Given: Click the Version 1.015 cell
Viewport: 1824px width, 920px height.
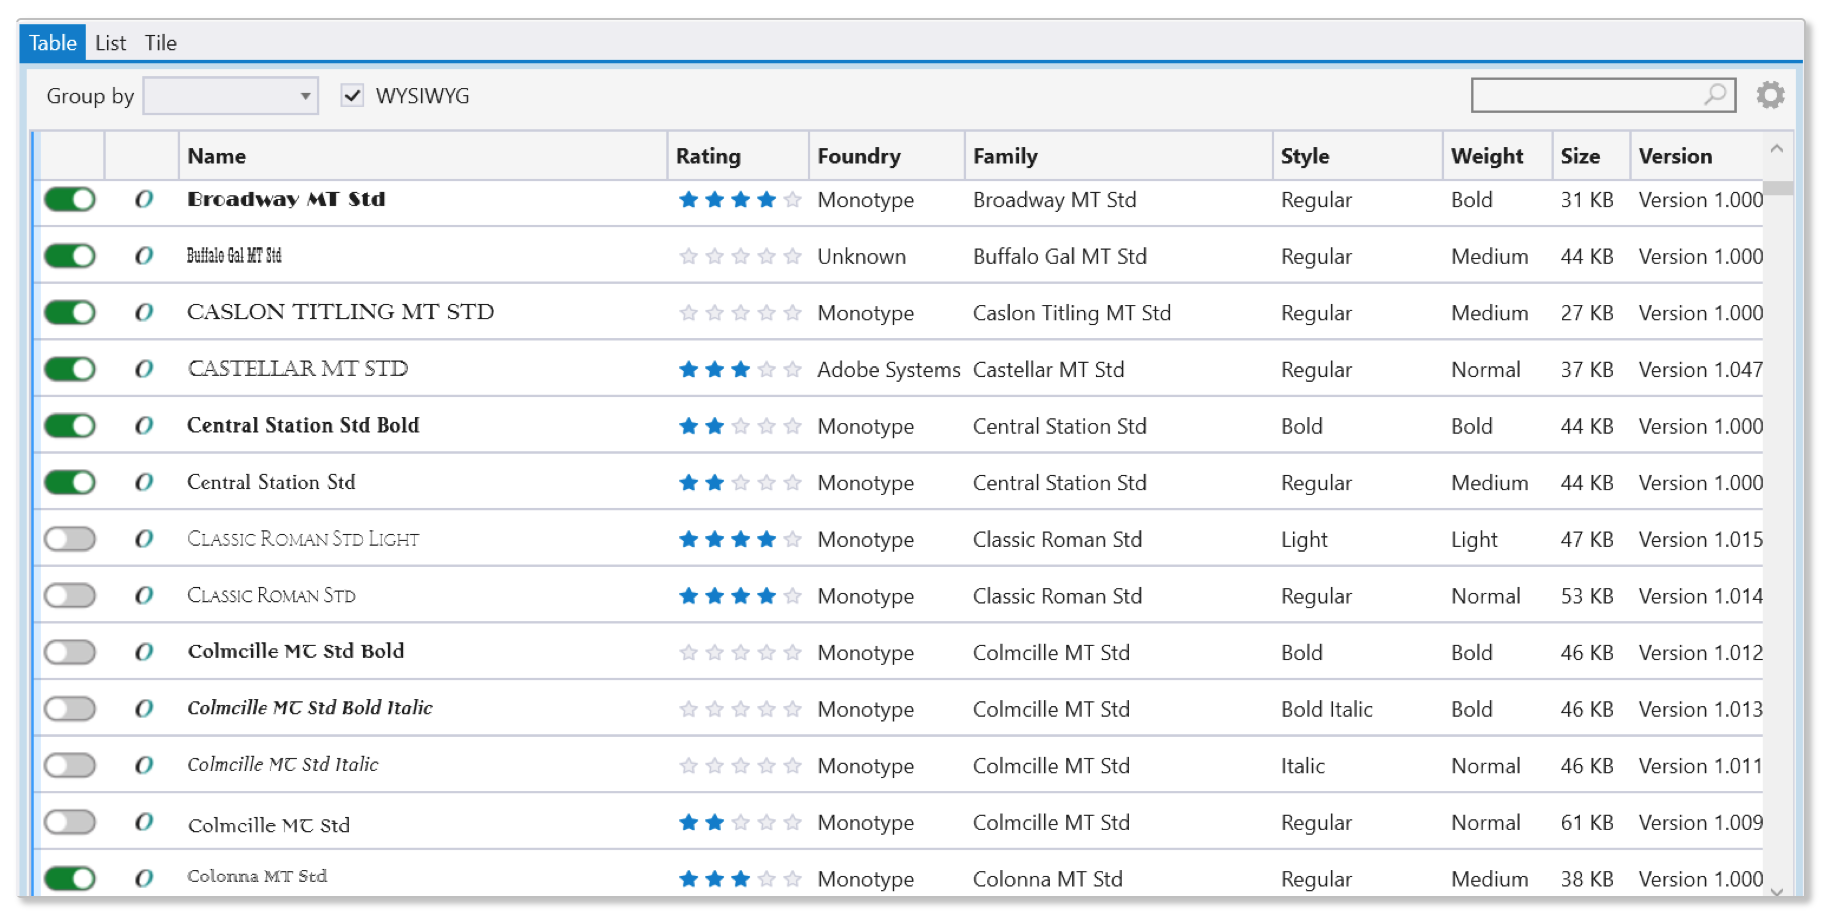Looking at the screenshot, I should tap(1700, 540).
